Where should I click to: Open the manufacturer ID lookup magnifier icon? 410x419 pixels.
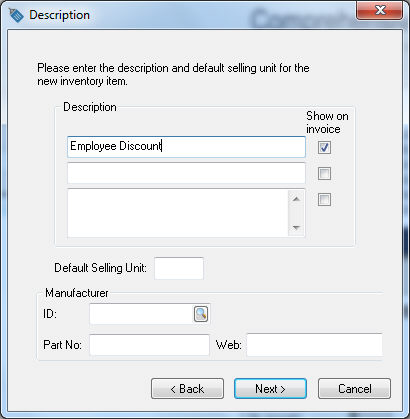pyautogui.click(x=201, y=314)
